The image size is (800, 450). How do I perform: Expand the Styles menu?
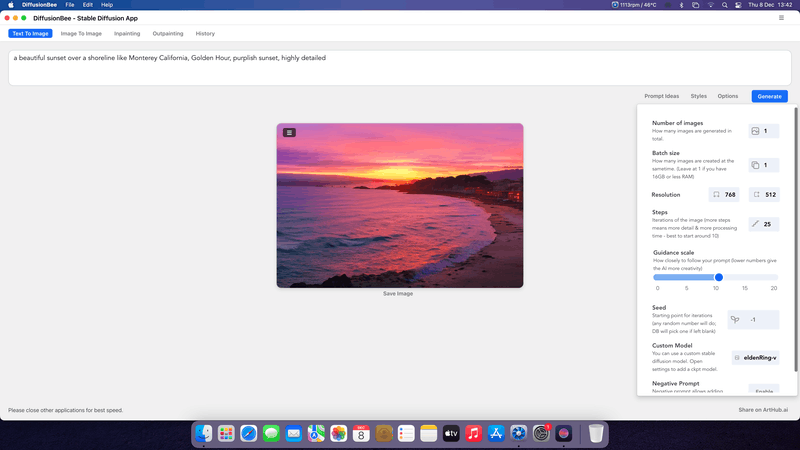pyautogui.click(x=698, y=96)
